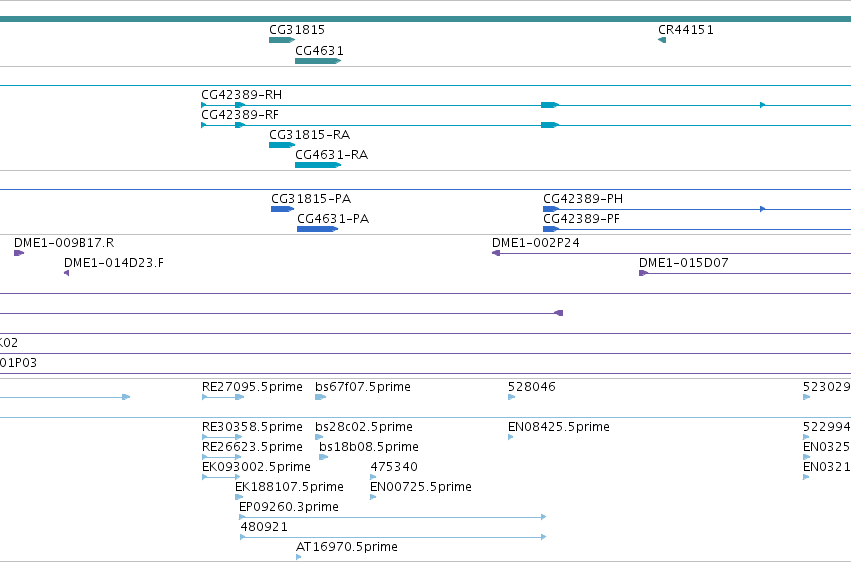
Task: Click the 475340 arrow glyph
Action: pyautogui.click(x=373, y=478)
